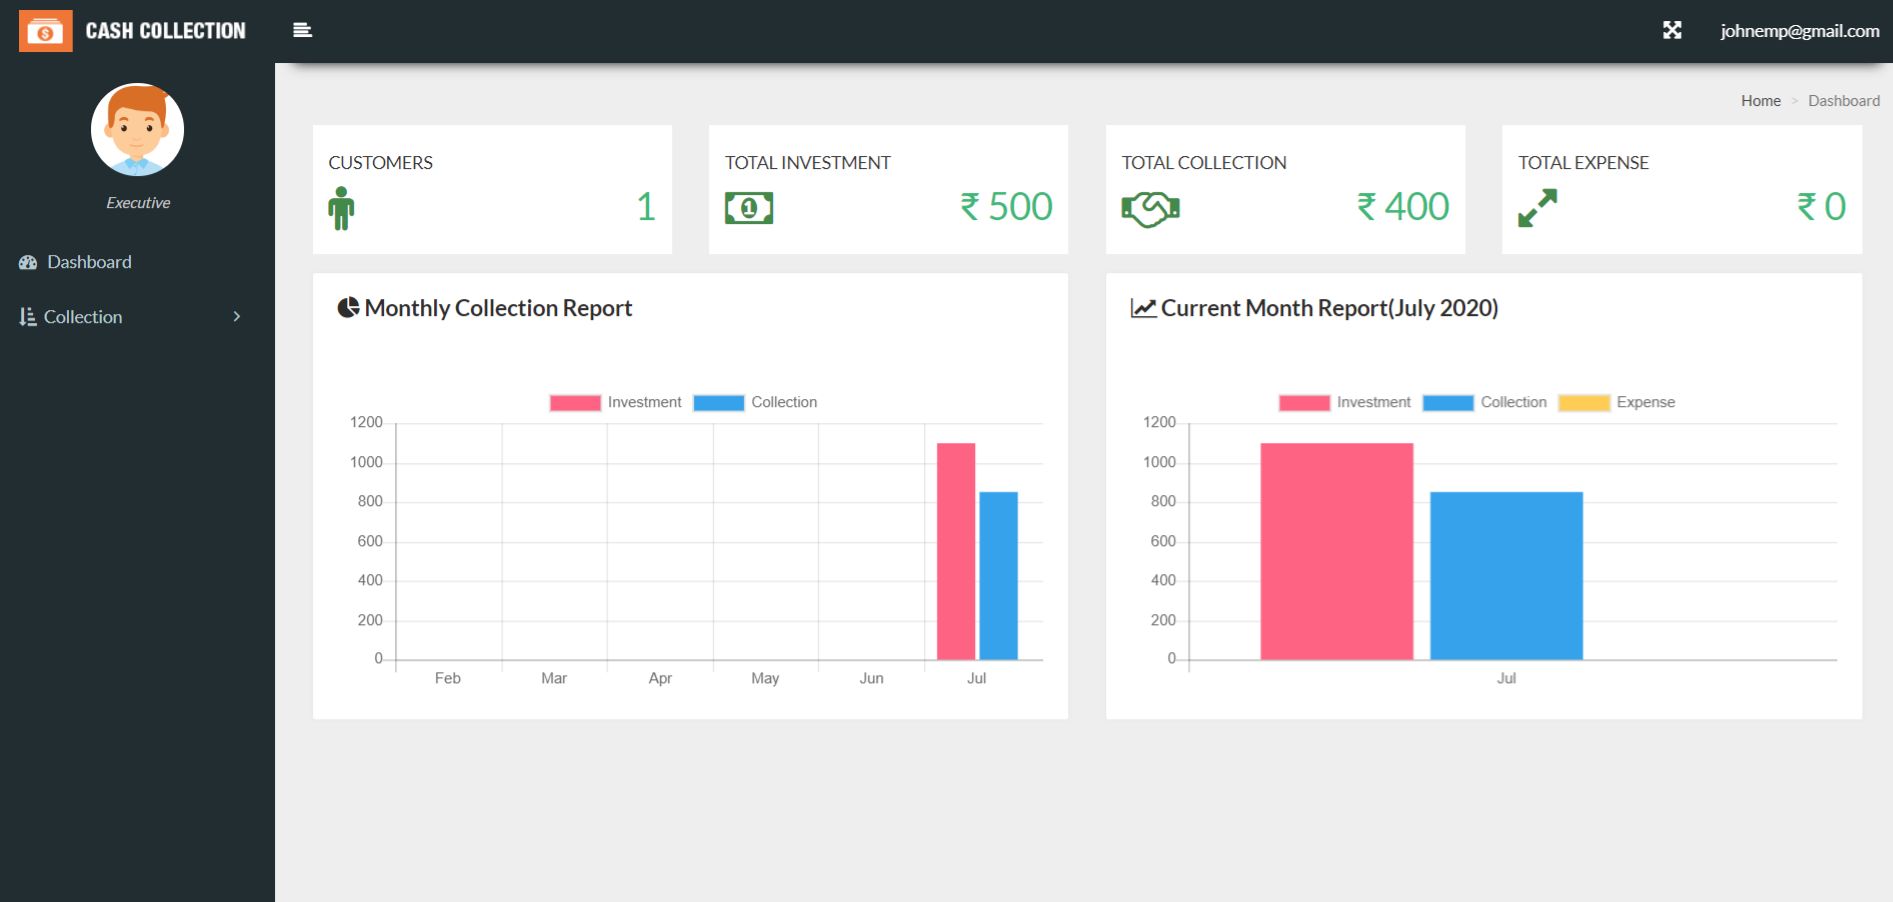This screenshot has height=902, width=1893.
Task: Click the blue Collection bar in Current Month chart
Action: [1506, 575]
